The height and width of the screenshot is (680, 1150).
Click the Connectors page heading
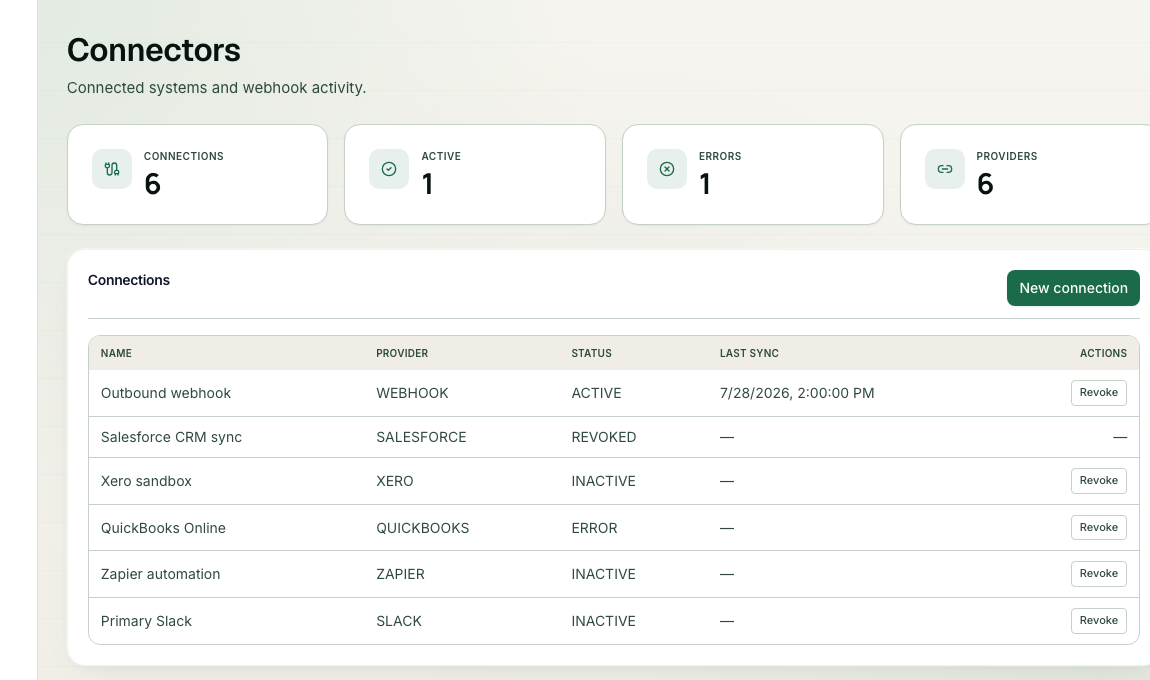tap(154, 51)
